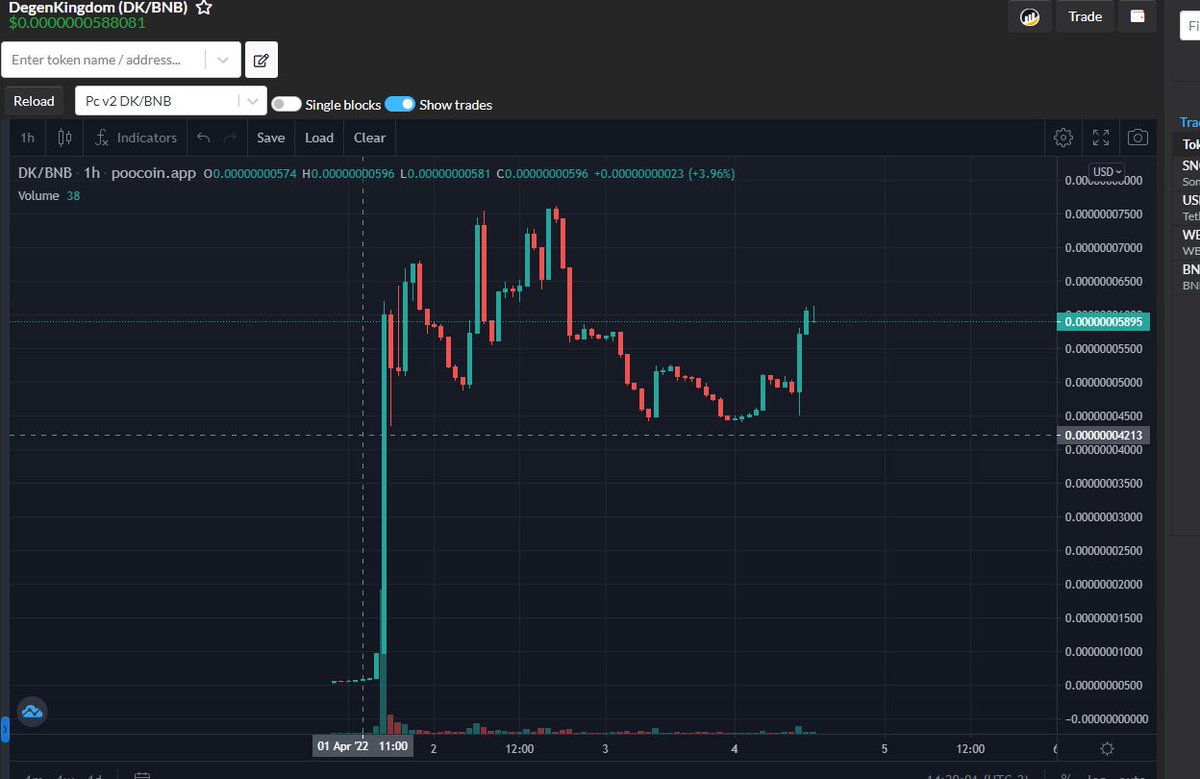The image size is (1200, 779).
Task: Expand the token name input dropdown arrow
Action: [222, 60]
